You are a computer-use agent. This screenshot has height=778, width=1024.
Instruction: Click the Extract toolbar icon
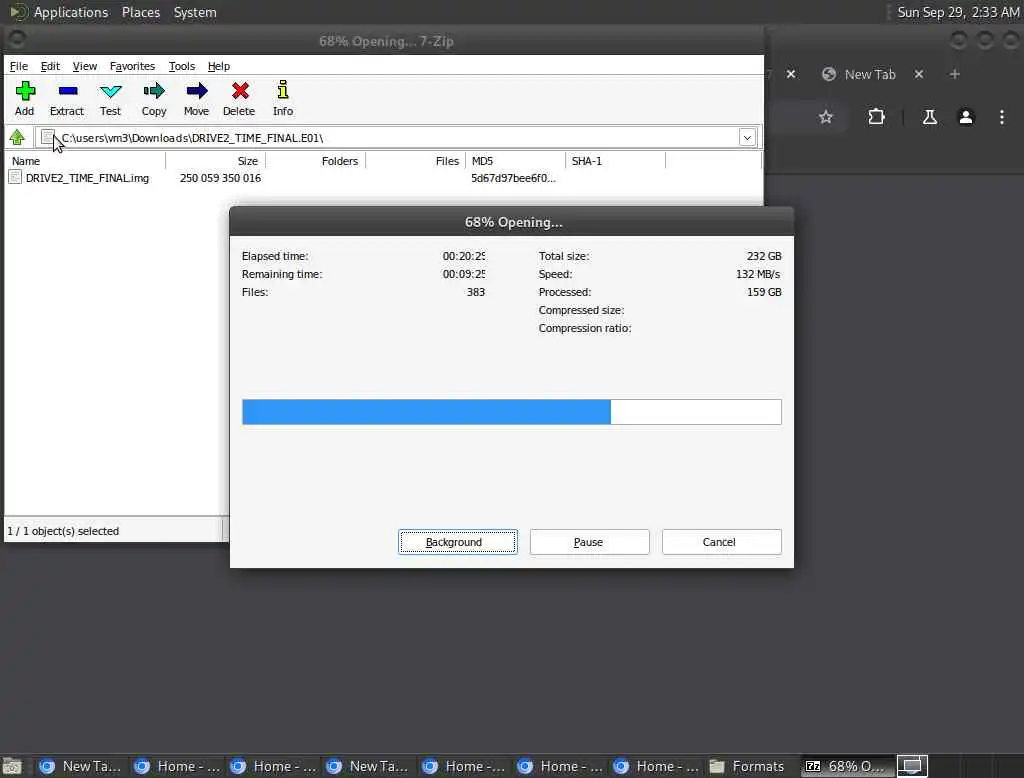[x=67, y=91]
